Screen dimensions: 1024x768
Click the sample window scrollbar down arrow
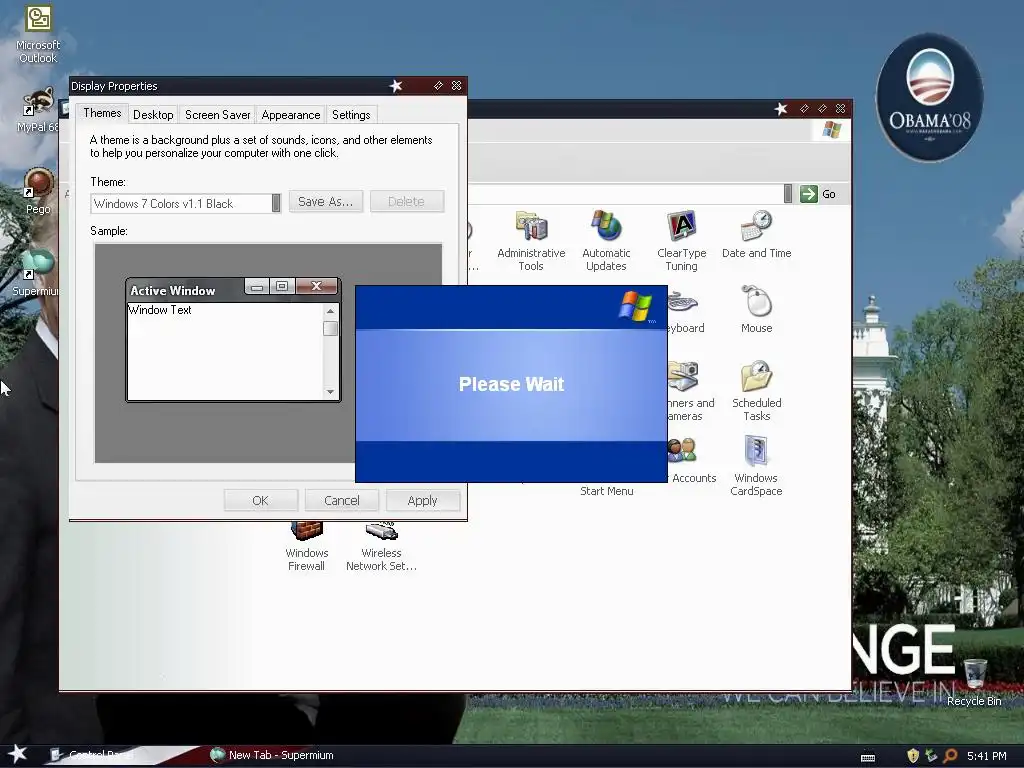(x=330, y=392)
